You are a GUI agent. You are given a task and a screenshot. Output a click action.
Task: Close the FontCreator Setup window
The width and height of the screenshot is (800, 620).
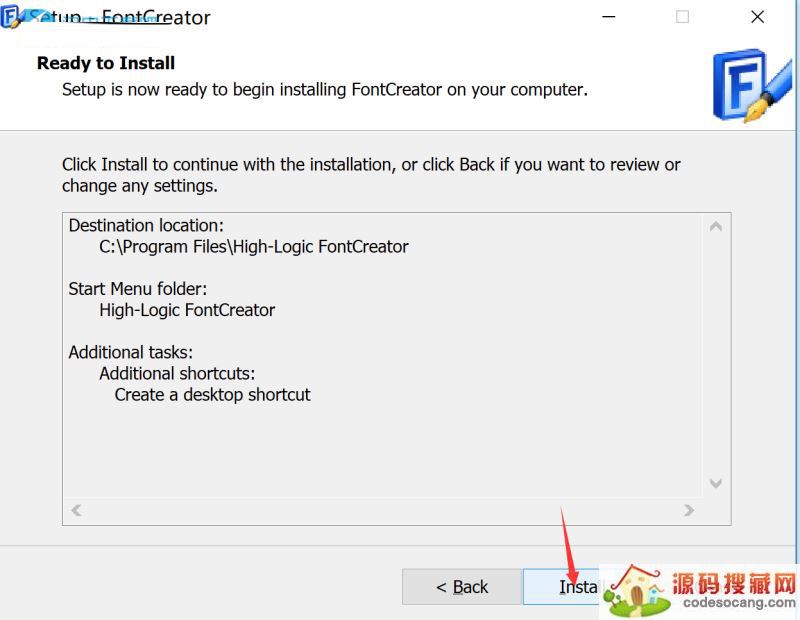tap(757, 17)
